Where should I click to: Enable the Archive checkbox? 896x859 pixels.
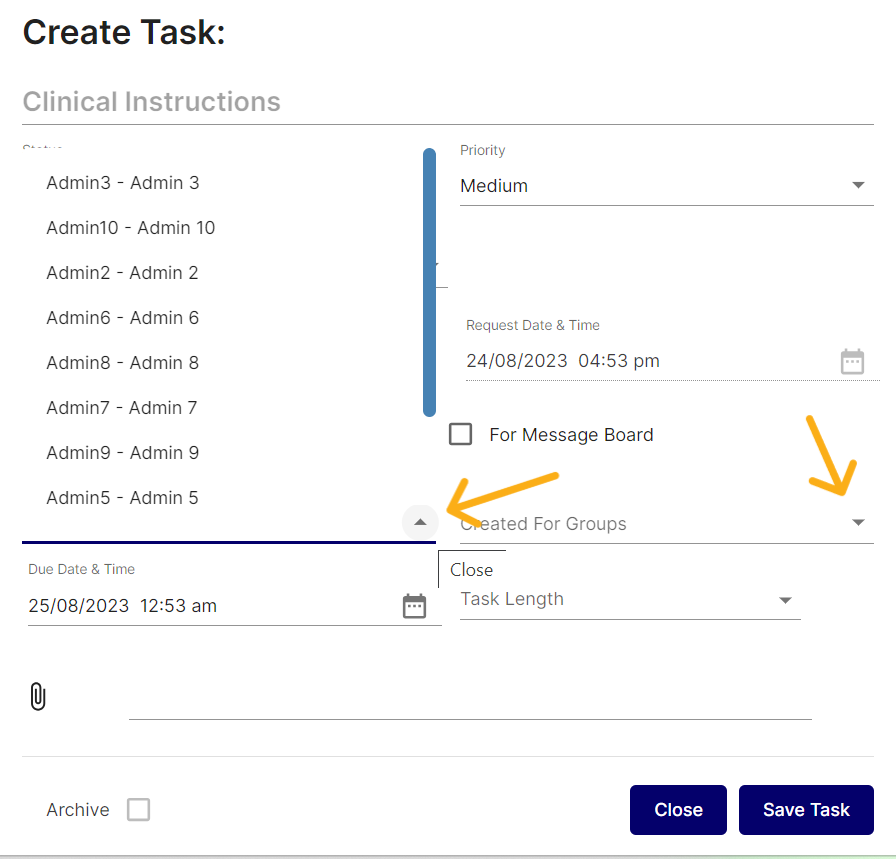(x=139, y=809)
